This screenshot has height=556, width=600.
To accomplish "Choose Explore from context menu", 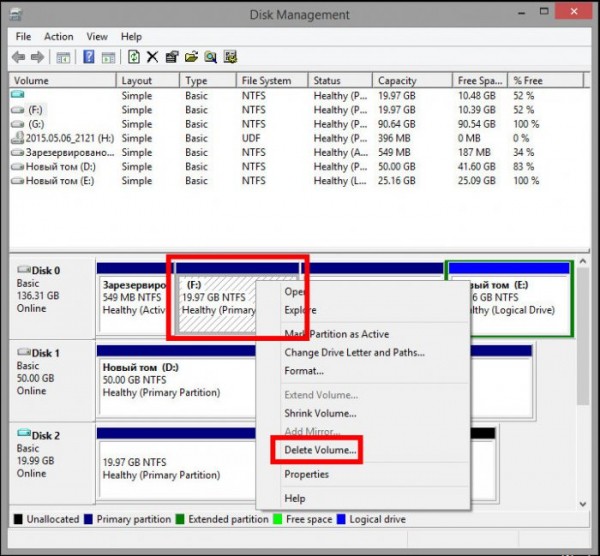I will 300,310.
